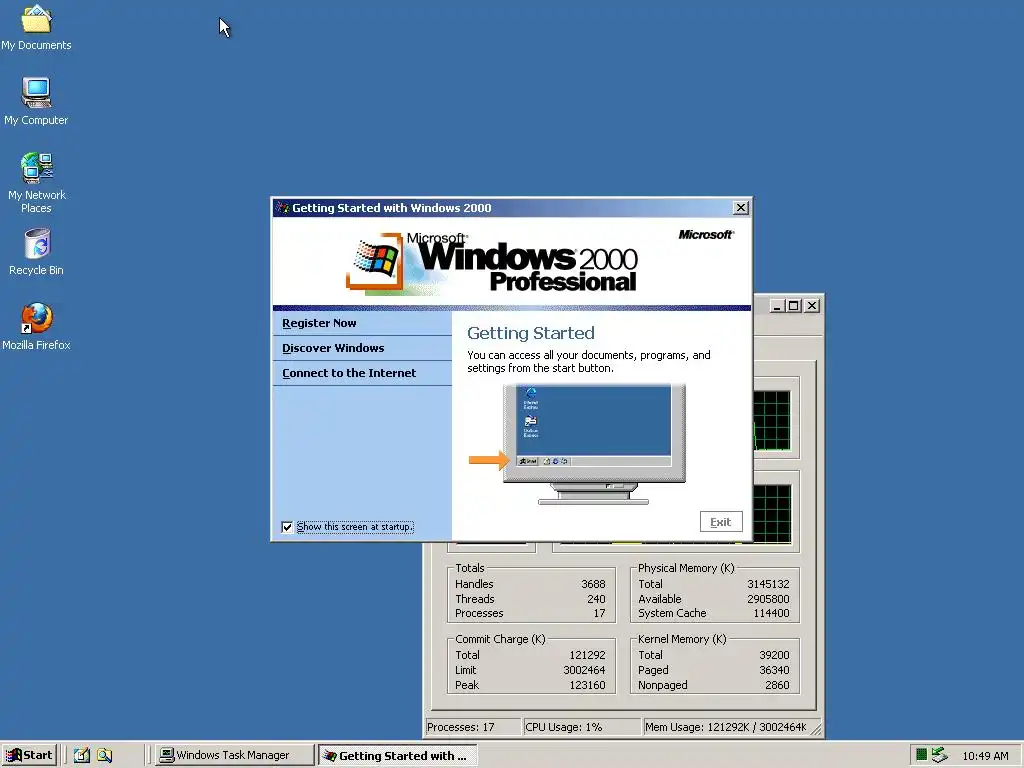Click status bar Processes: 17
This screenshot has width=1024, height=768.
coord(473,727)
